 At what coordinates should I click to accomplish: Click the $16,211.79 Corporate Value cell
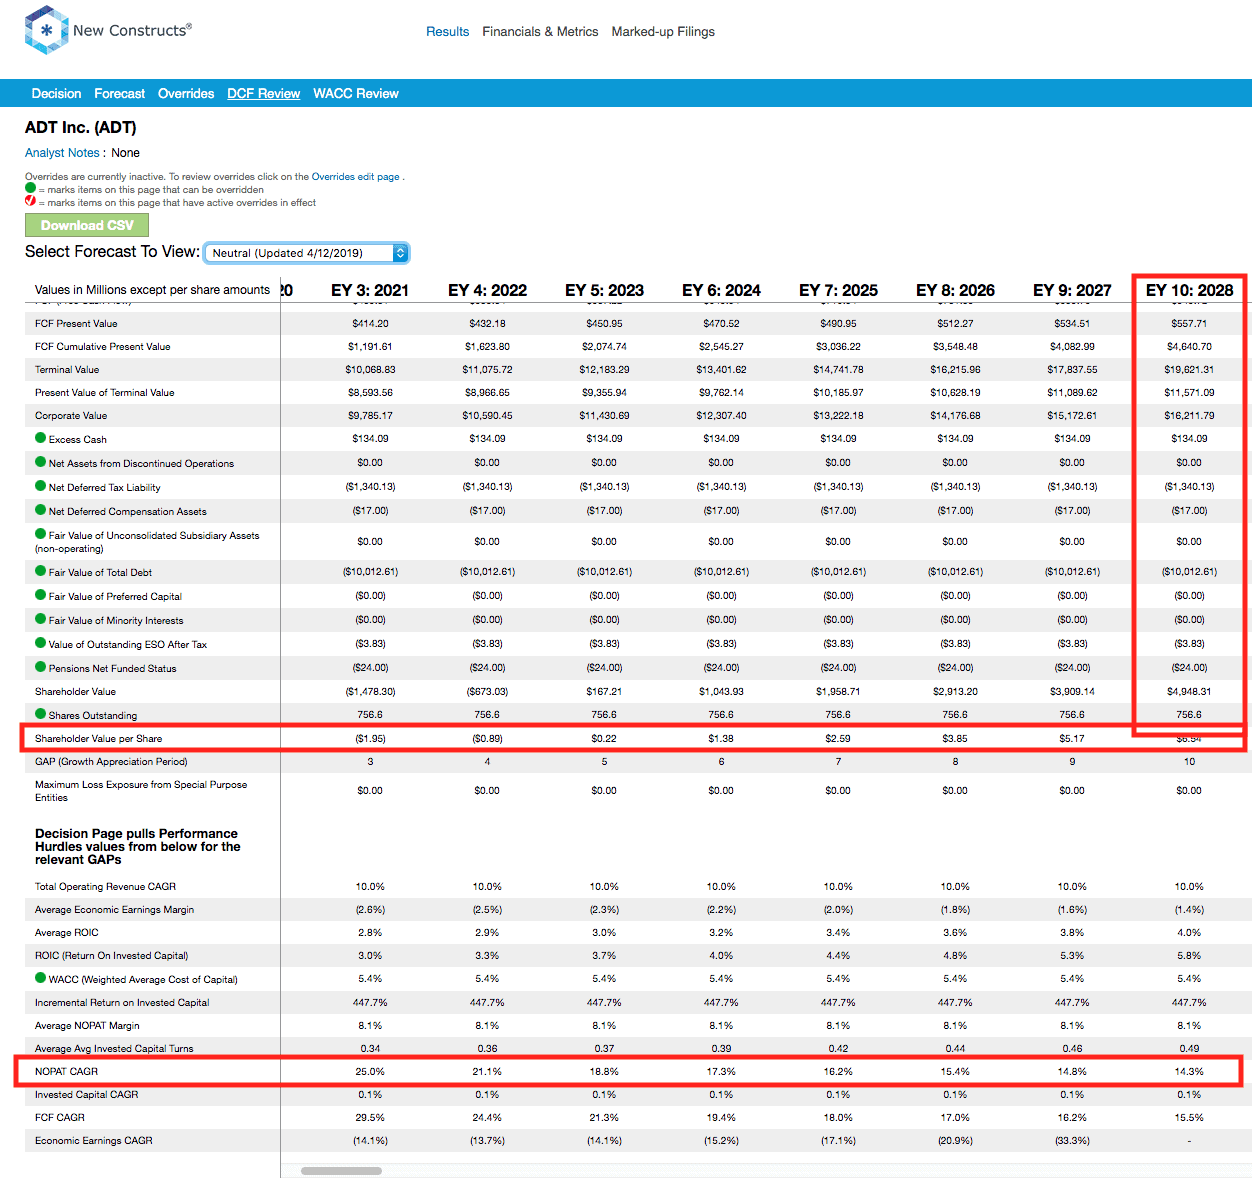[x=1189, y=416]
